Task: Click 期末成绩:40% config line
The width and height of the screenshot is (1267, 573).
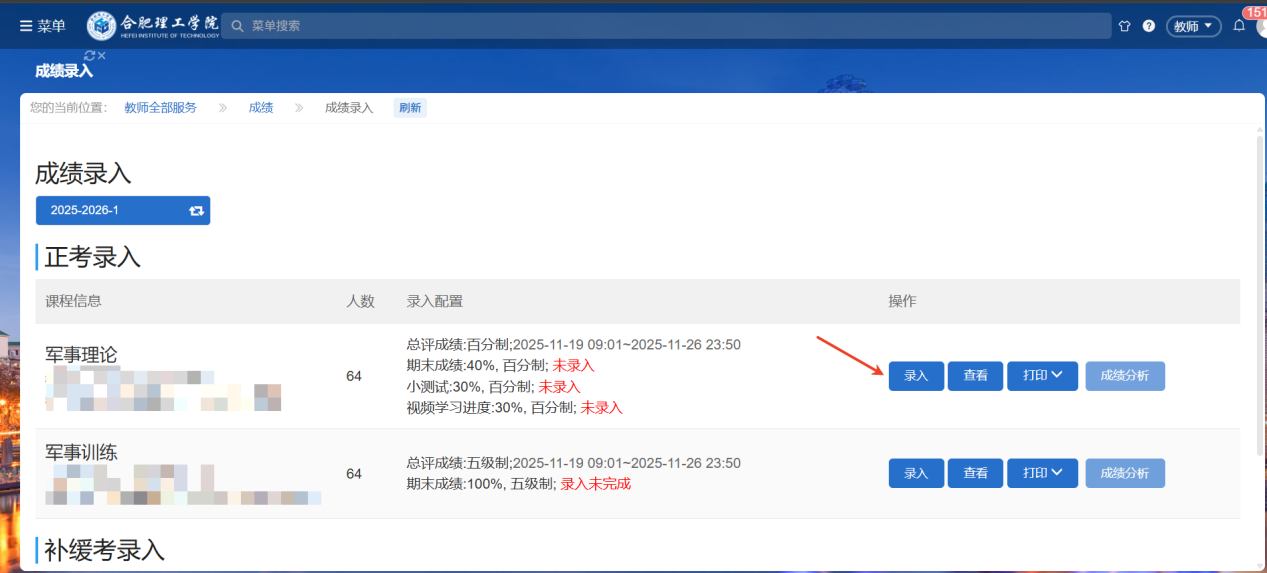Action: [501, 366]
